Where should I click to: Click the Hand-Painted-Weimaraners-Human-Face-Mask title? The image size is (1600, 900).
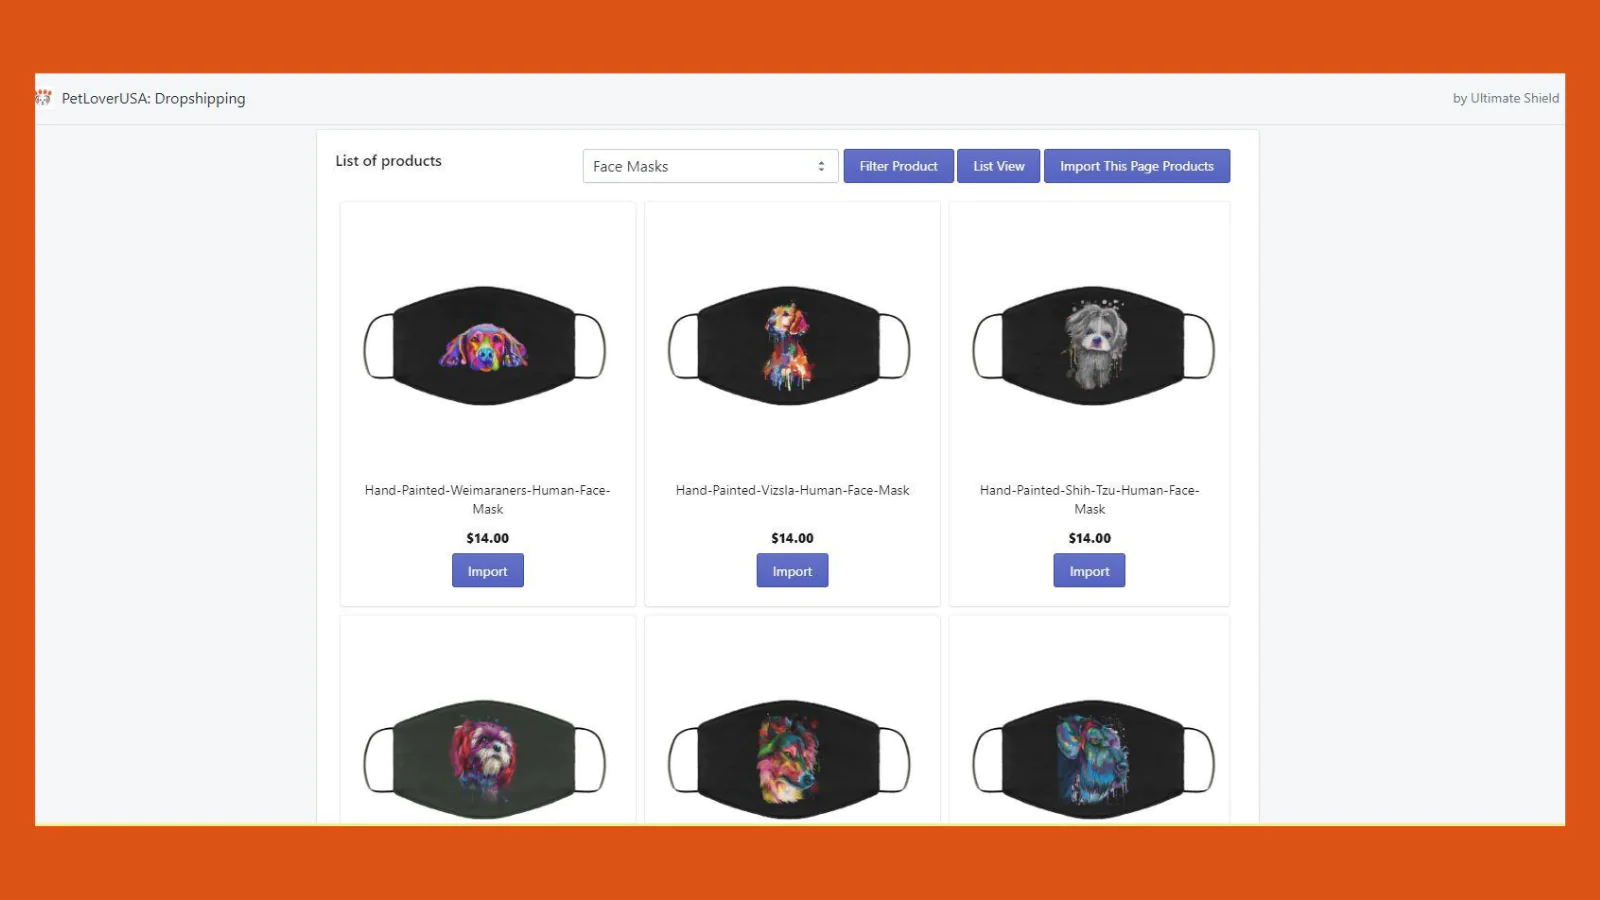[488, 499]
